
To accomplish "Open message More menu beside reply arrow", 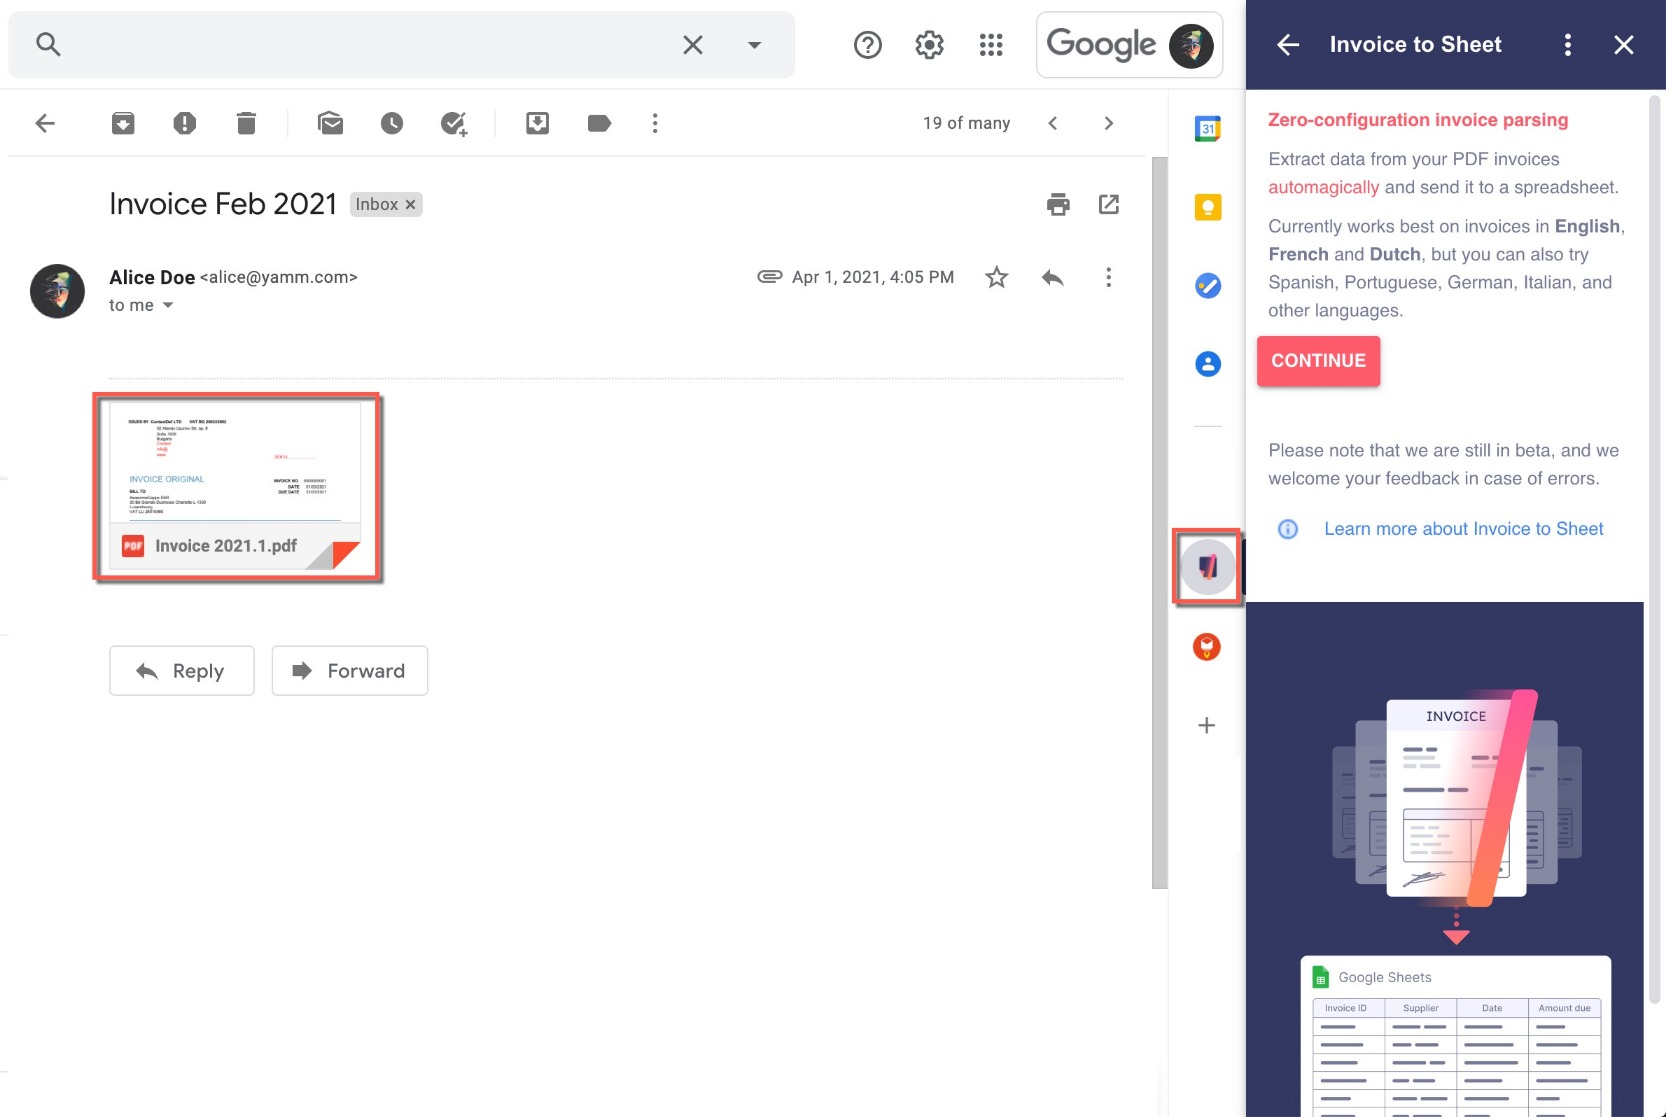I will click(x=1108, y=277).
